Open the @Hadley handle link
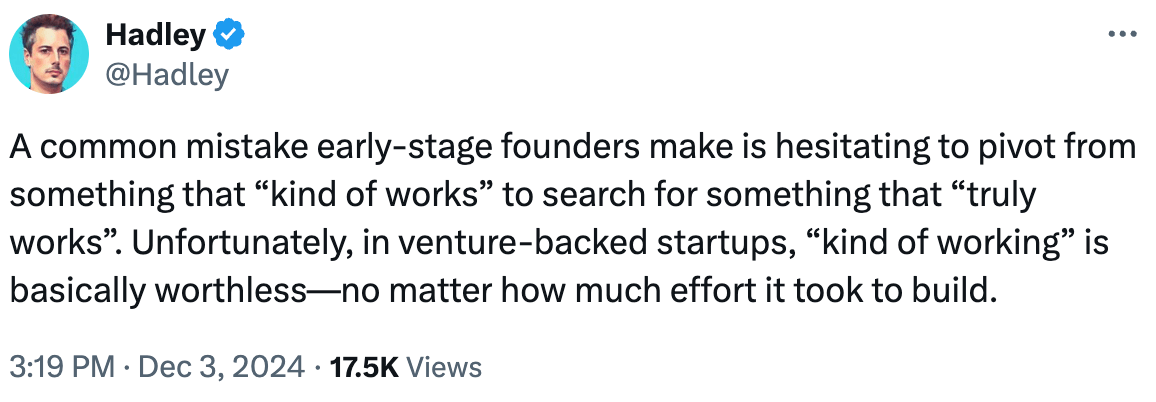This screenshot has height=402, width=1156. [x=167, y=74]
